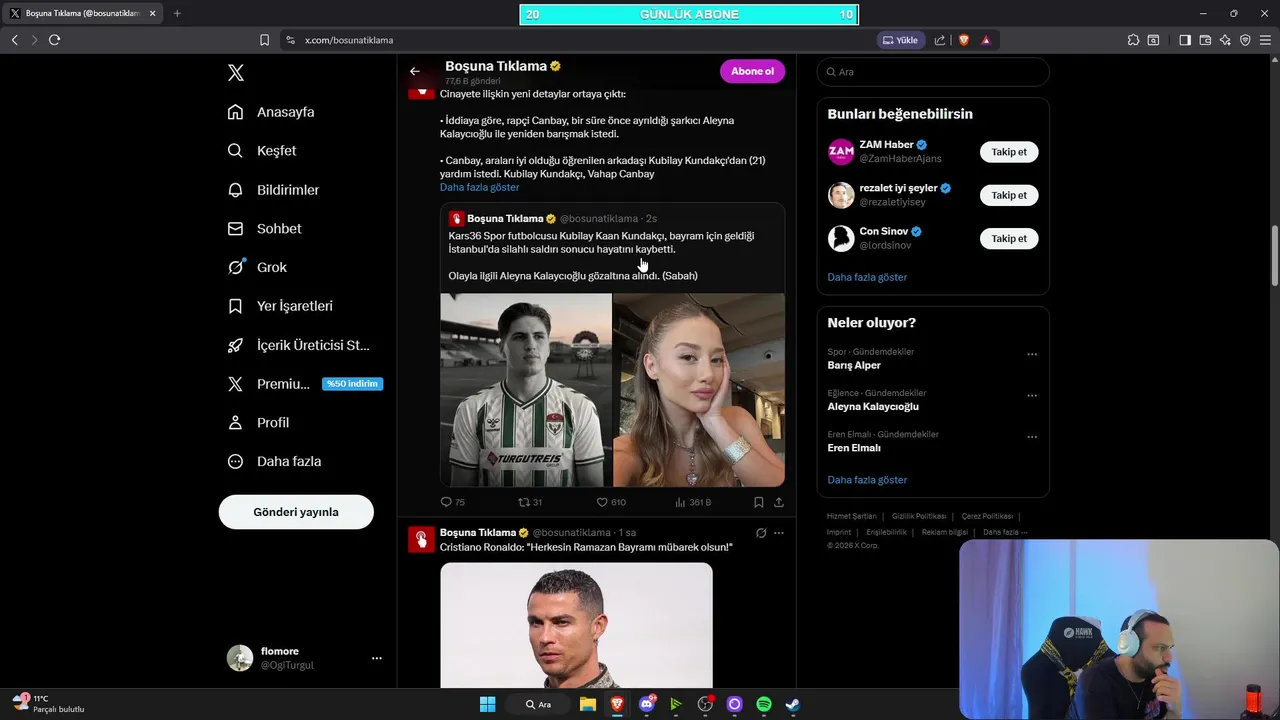
Task: Open account menu dots beside flomore
Action: 377,658
